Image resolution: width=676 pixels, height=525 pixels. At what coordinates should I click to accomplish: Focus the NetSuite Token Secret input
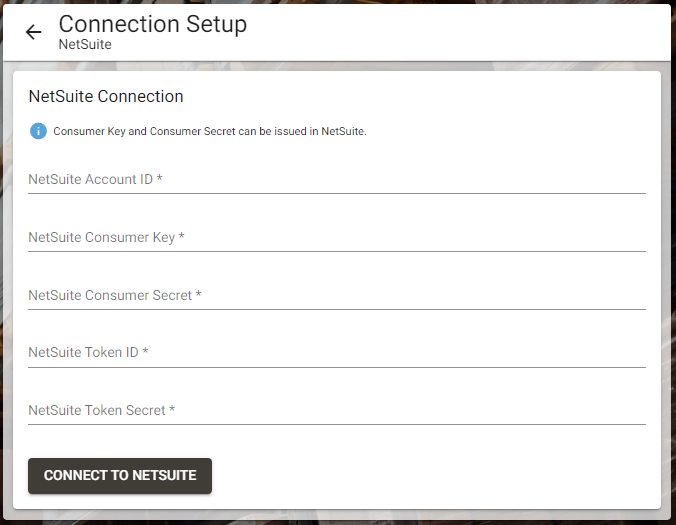click(337, 410)
